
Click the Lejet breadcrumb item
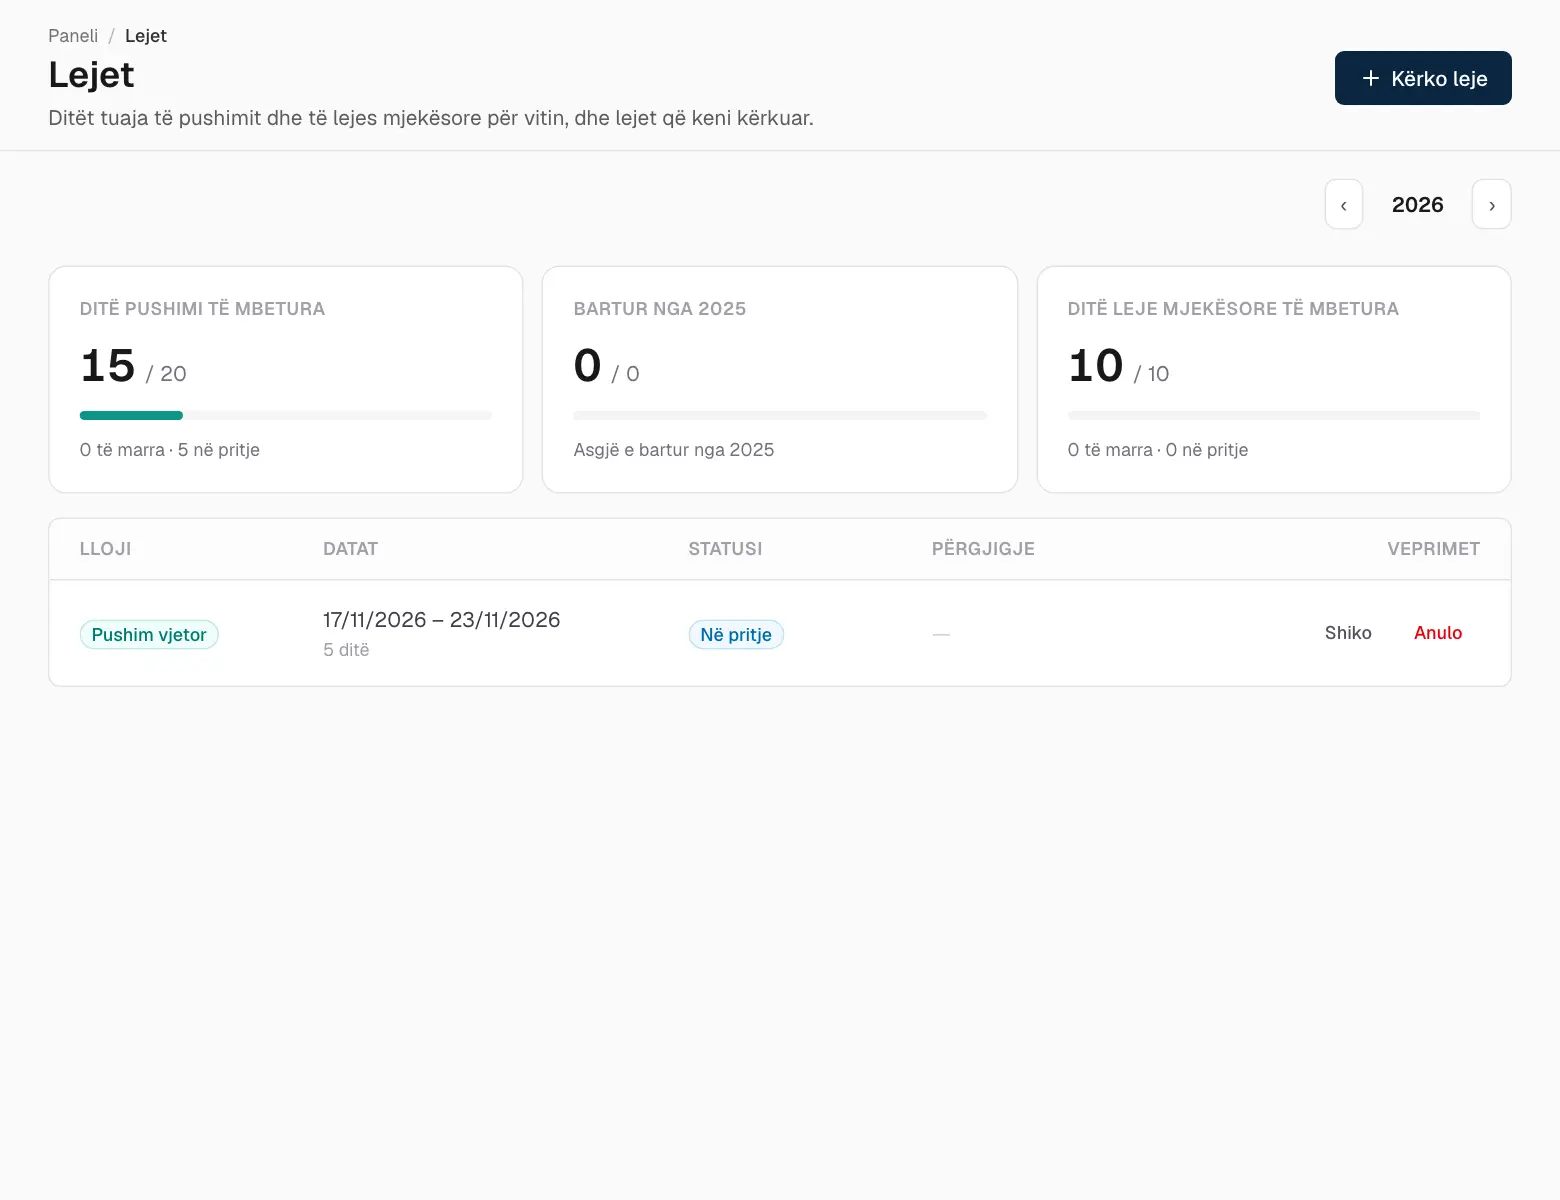[x=146, y=36]
